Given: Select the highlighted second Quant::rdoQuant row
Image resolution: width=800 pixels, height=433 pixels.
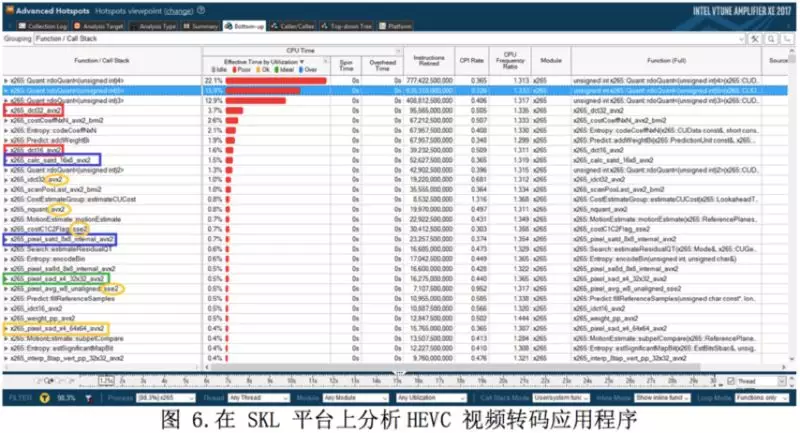Looking at the screenshot, I should click(394, 91).
